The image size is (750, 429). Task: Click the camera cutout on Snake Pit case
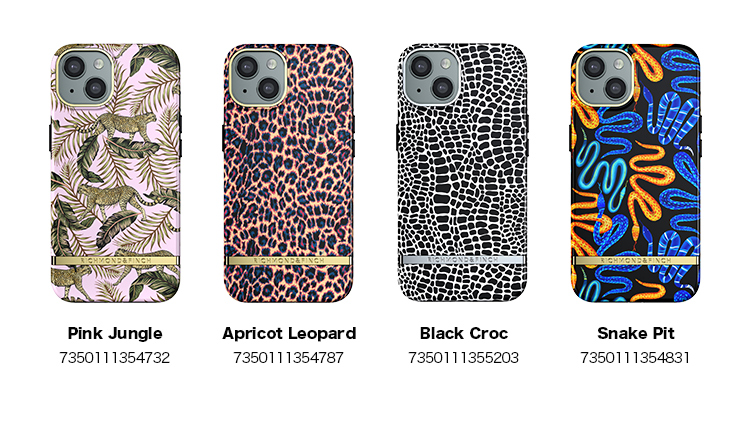[x=605, y=77]
